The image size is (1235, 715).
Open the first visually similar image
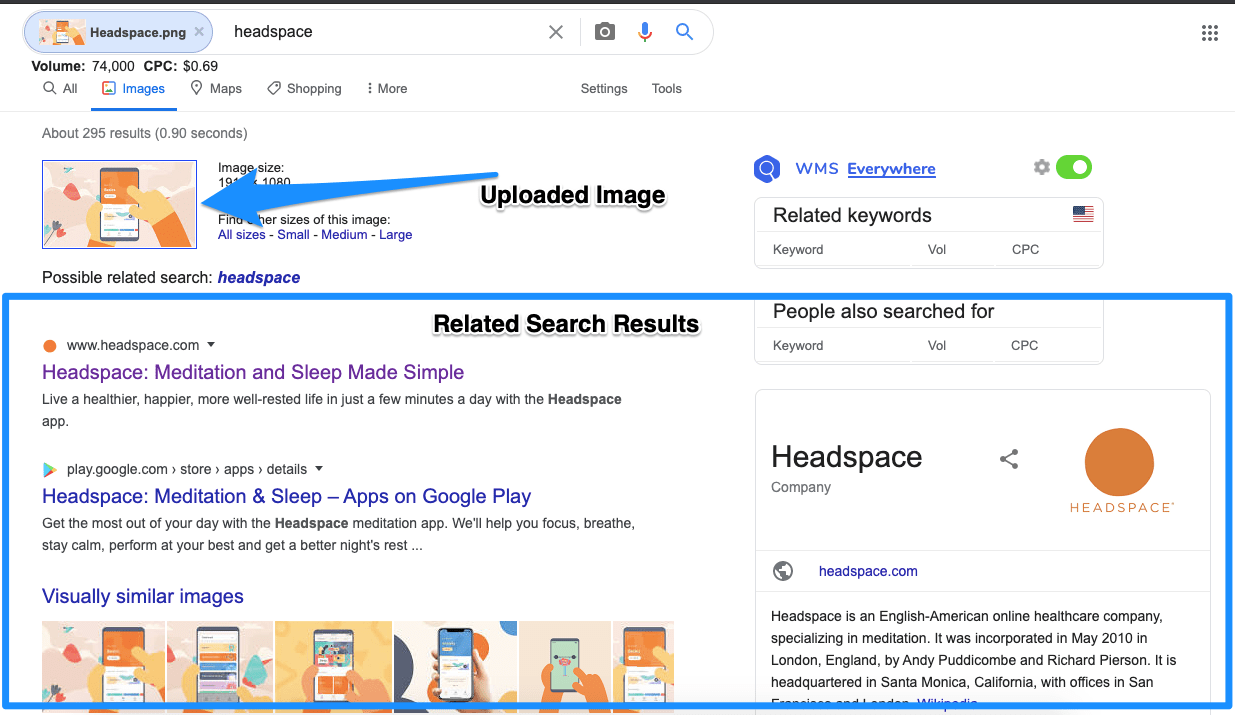(103, 666)
